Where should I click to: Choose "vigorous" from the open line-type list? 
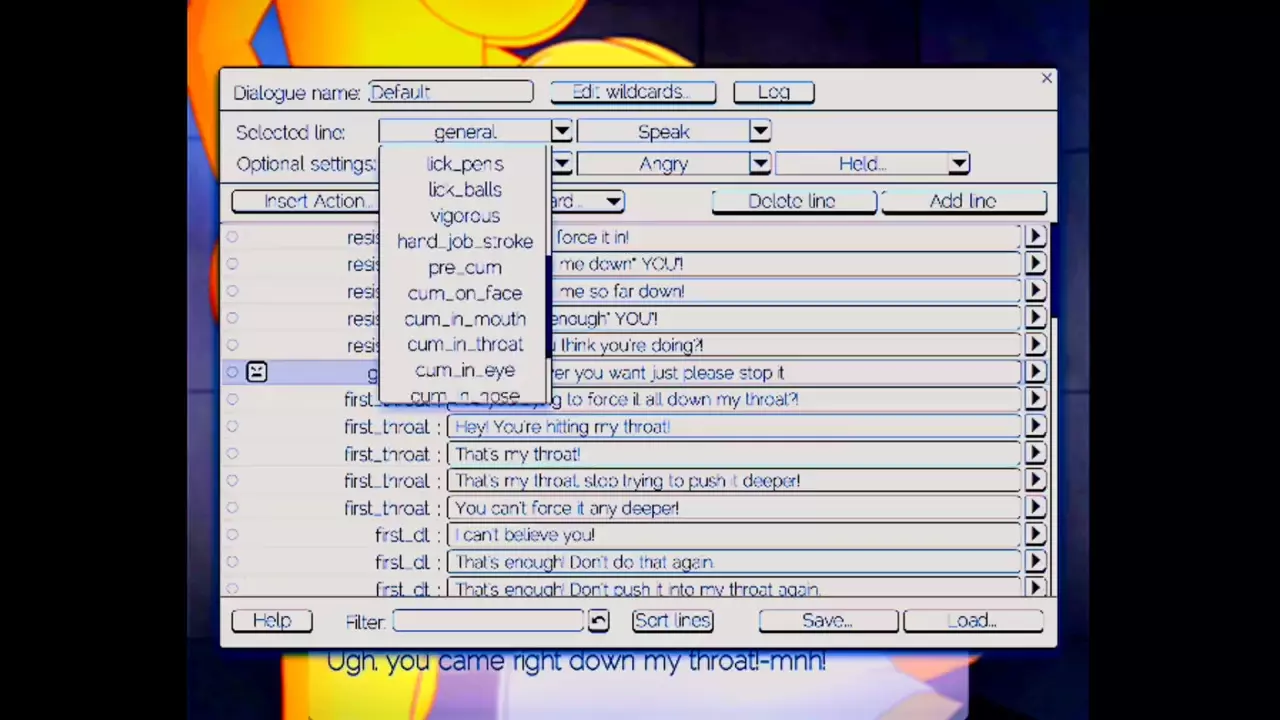tap(464, 216)
